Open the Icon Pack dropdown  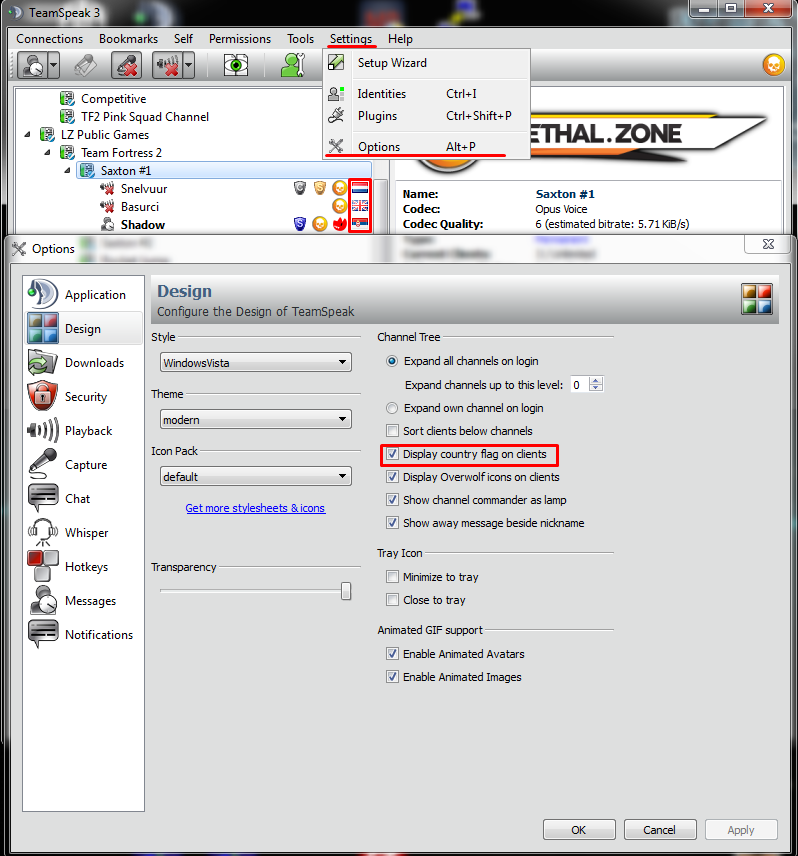pos(255,477)
